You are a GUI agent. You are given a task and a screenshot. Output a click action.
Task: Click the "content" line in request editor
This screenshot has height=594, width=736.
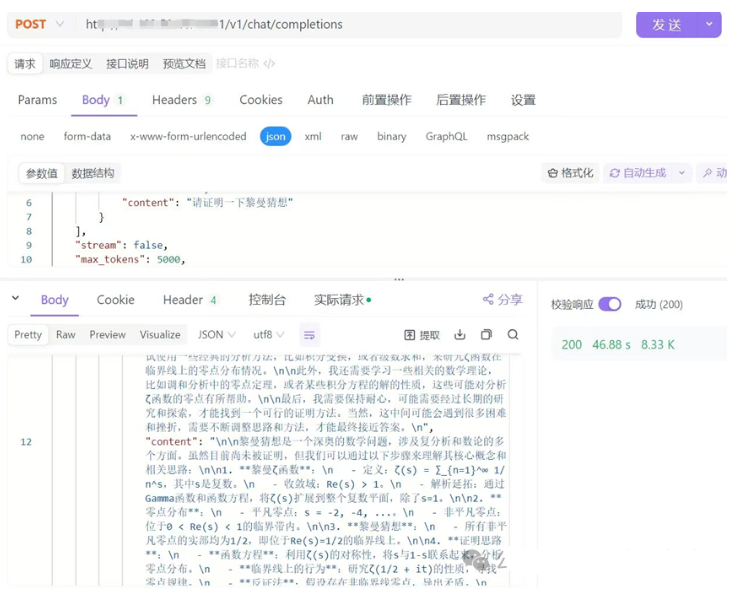207,203
